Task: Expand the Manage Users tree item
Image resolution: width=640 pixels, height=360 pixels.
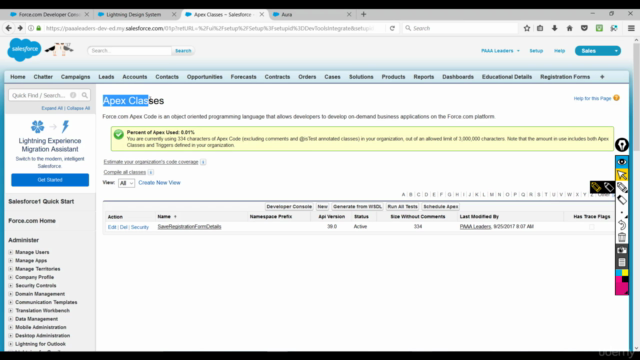Action: tap(11, 252)
